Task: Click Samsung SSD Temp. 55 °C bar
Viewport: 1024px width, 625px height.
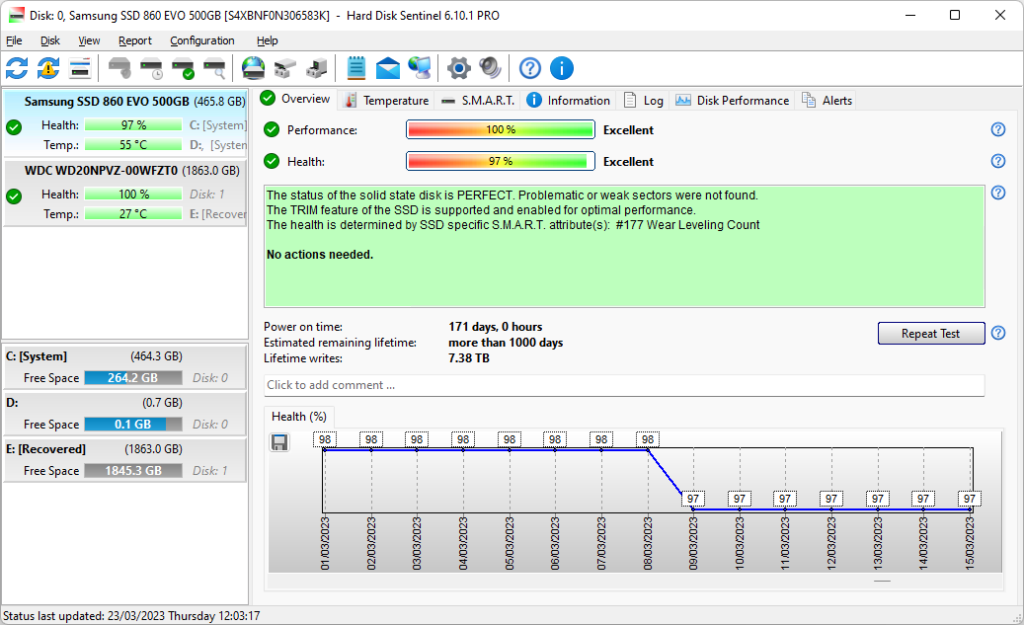Action: 133,144
